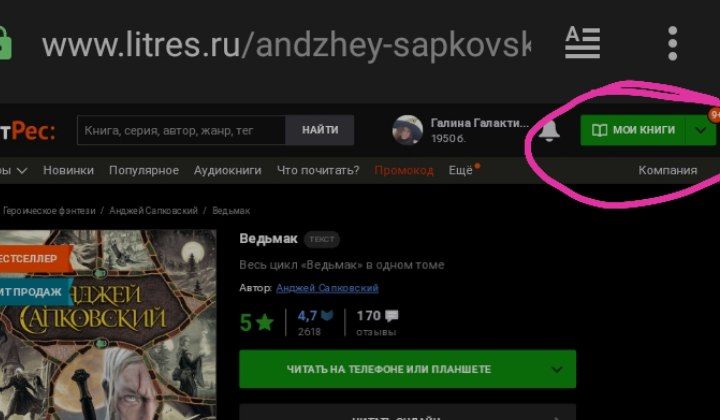
Task: Open notifications bell icon
Action: coord(549,131)
